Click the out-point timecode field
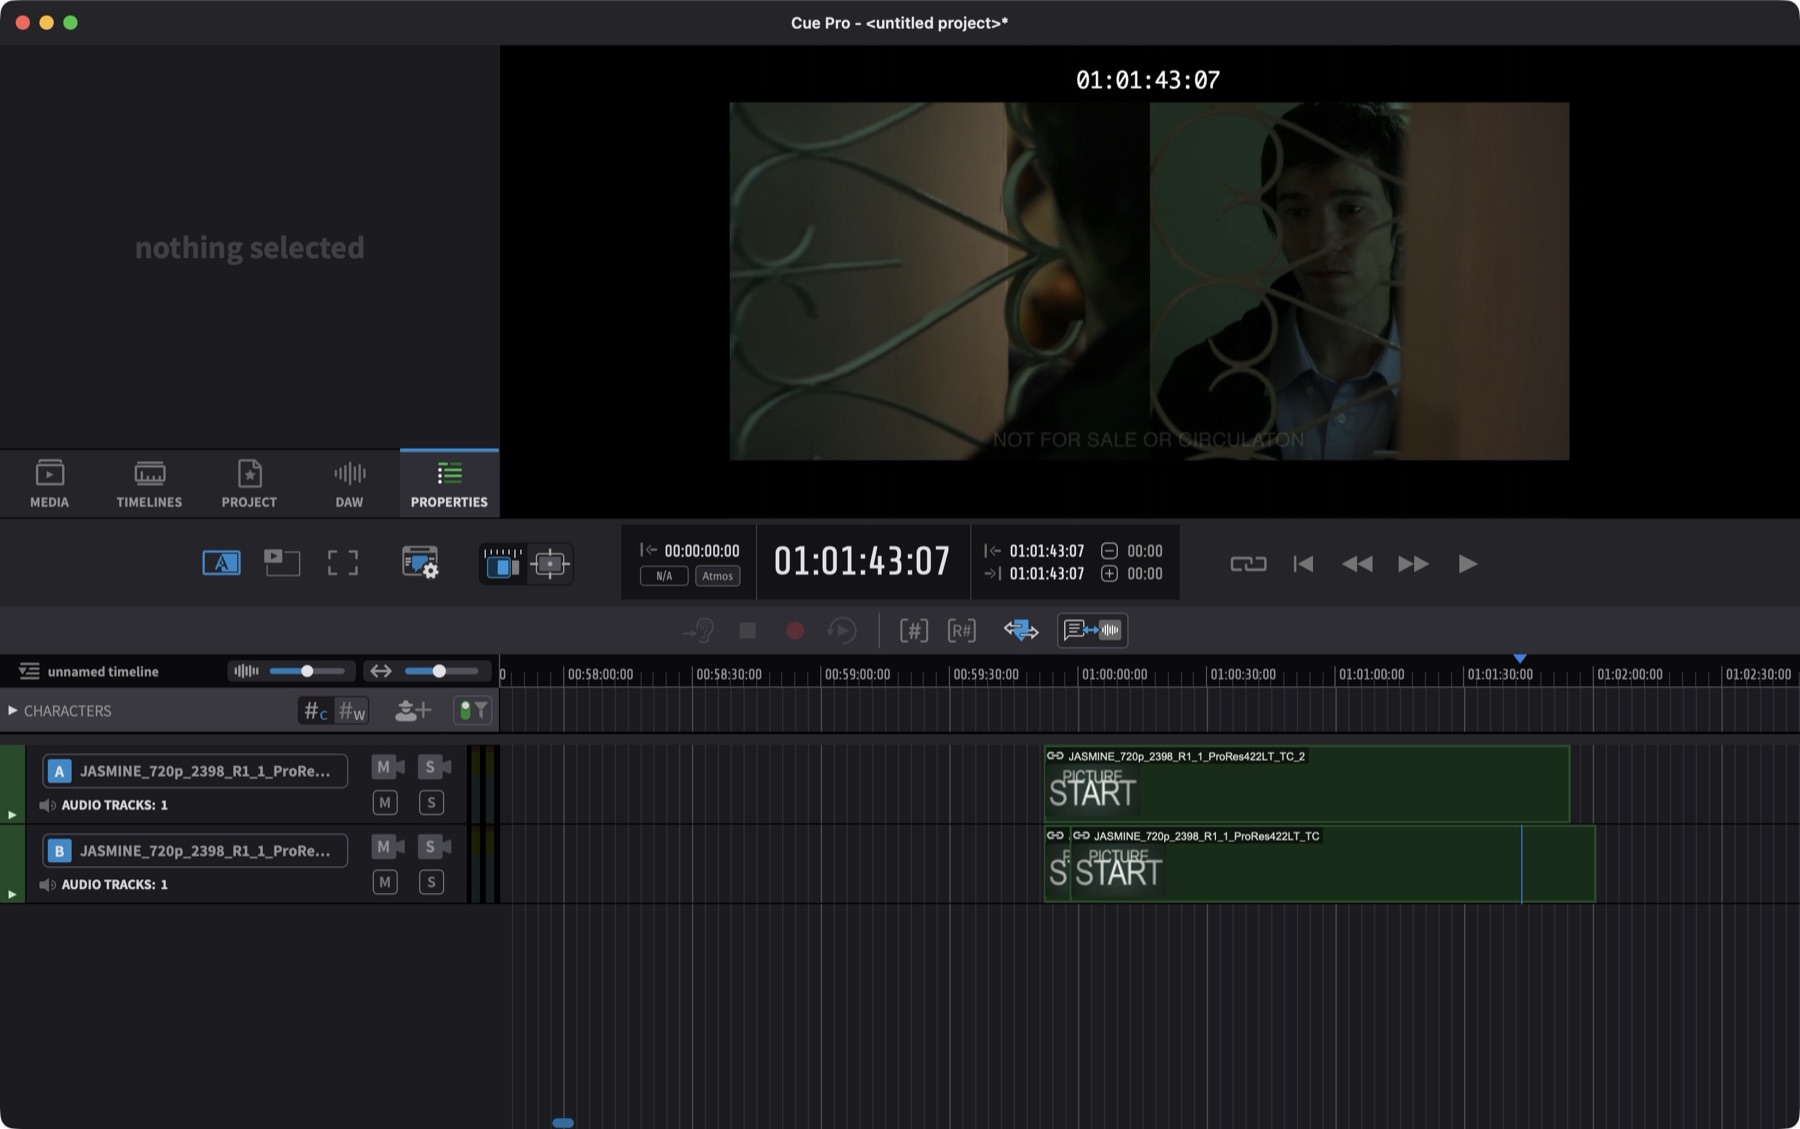 (1046, 574)
